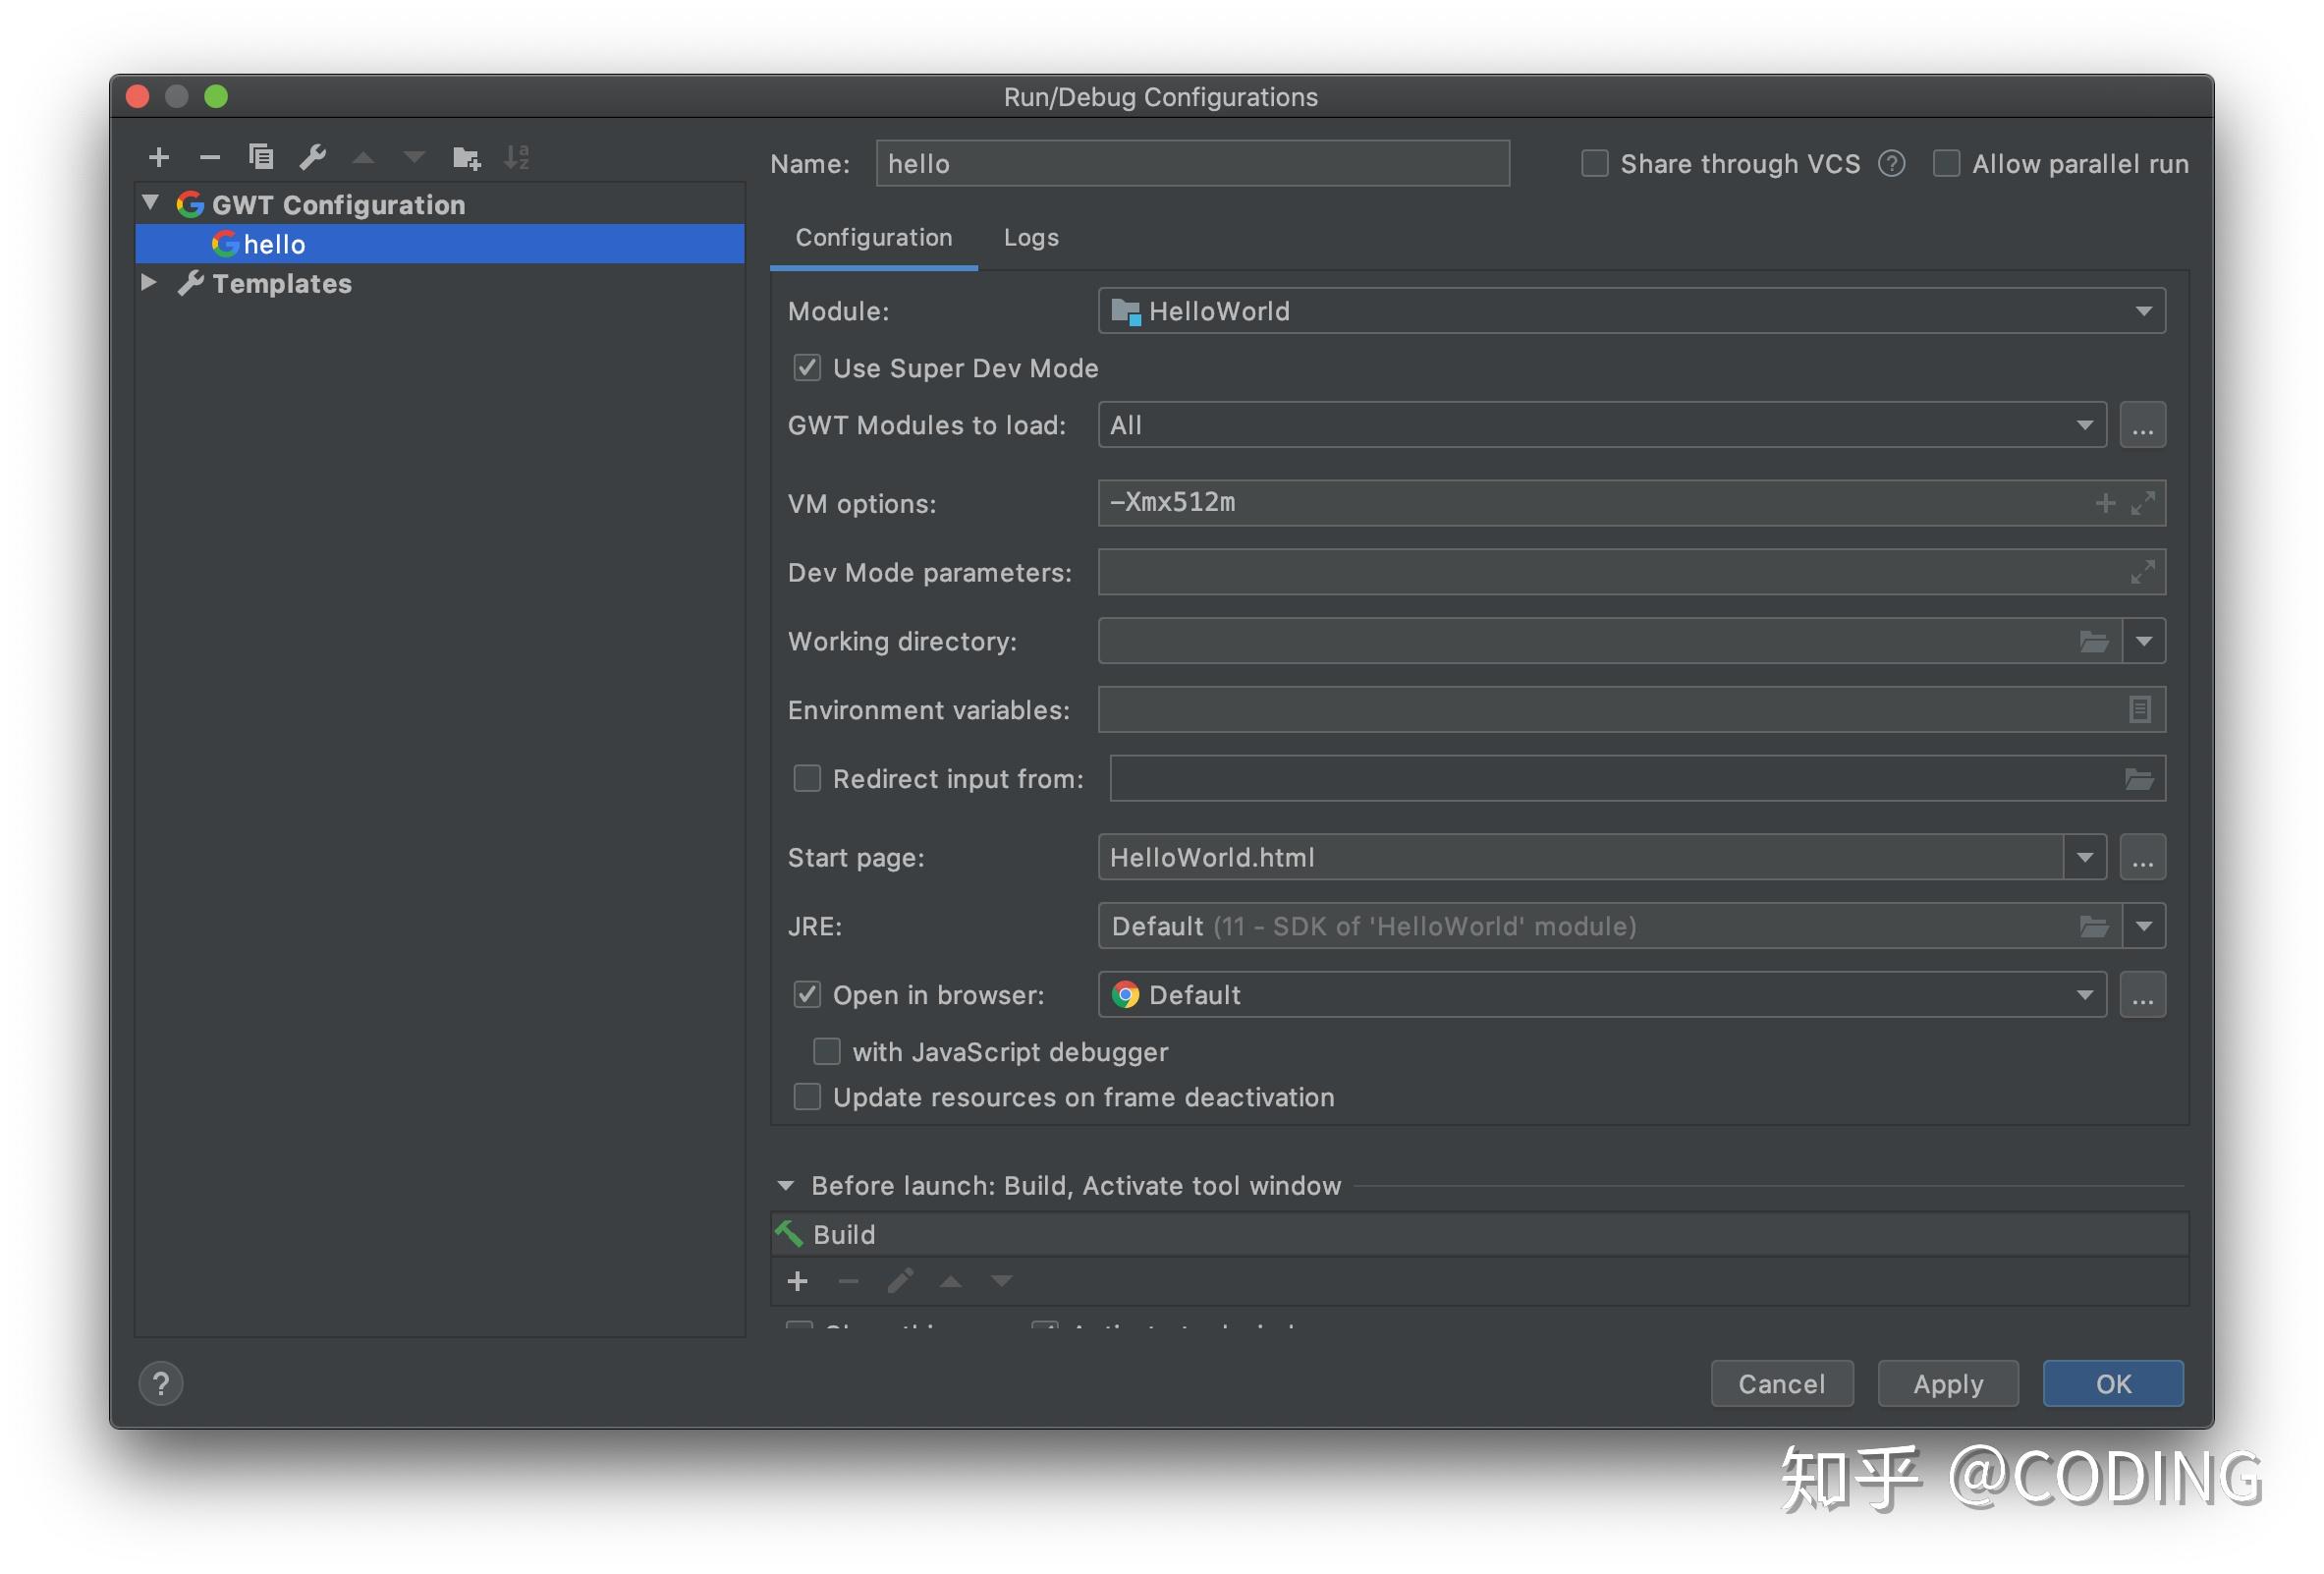
Task: Create a new run configuration with the plus icon
Action: (160, 157)
